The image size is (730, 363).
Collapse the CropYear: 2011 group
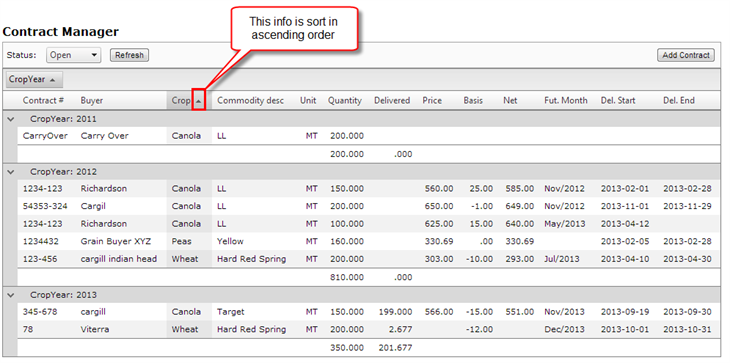coord(11,119)
